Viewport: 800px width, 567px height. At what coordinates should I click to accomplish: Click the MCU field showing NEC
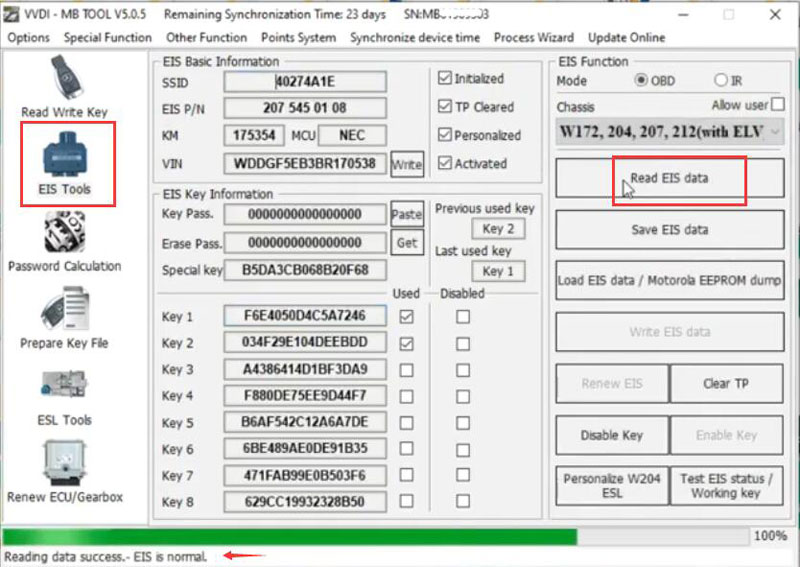(x=352, y=135)
